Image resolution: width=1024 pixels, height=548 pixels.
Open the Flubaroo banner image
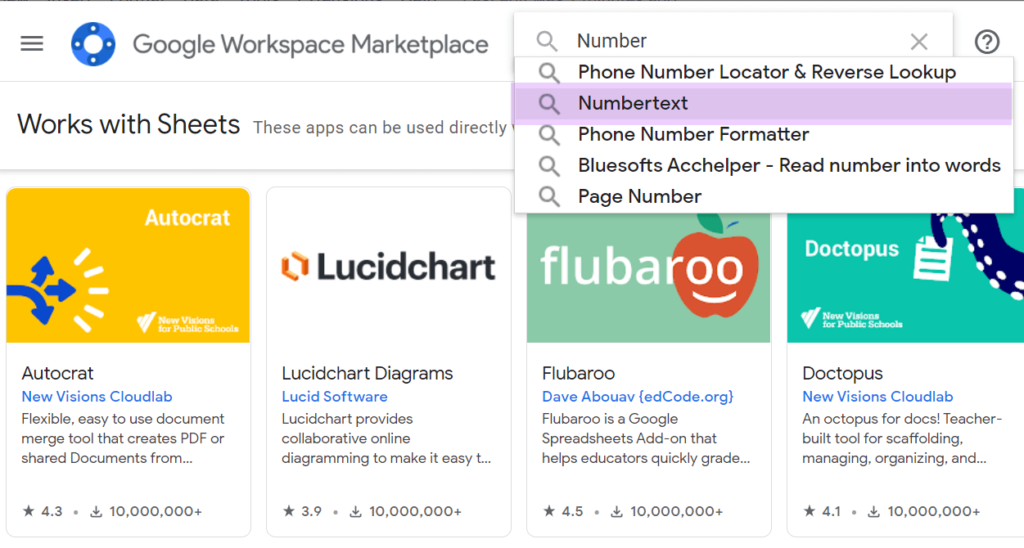coord(648,278)
